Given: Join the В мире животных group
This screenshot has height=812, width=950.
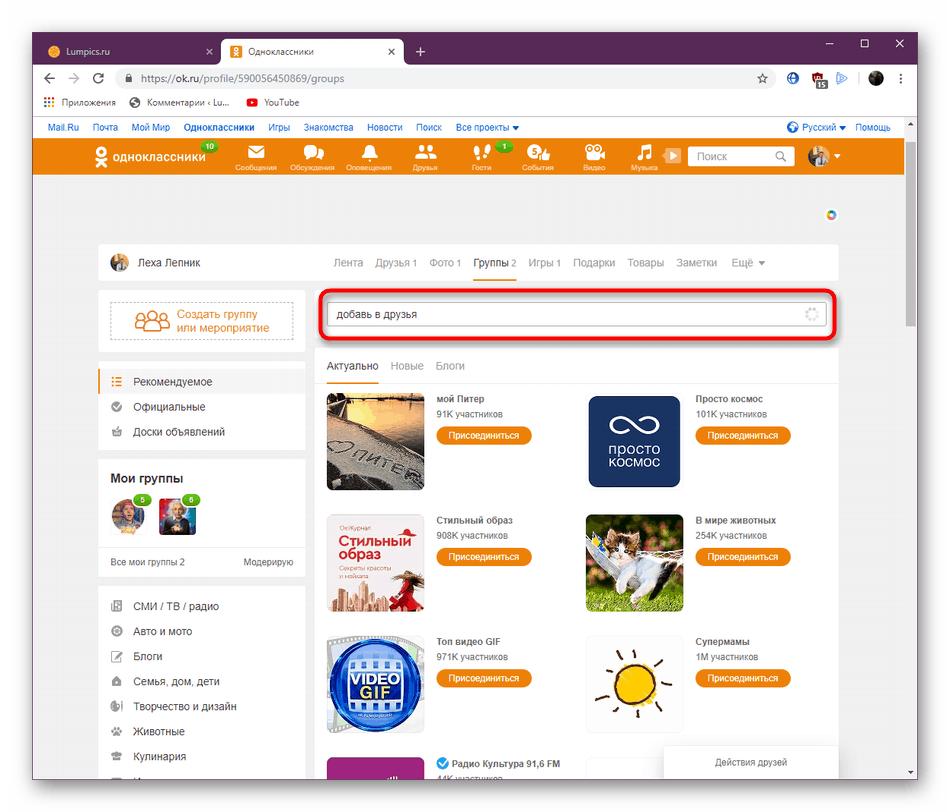Looking at the screenshot, I should pos(742,556).
